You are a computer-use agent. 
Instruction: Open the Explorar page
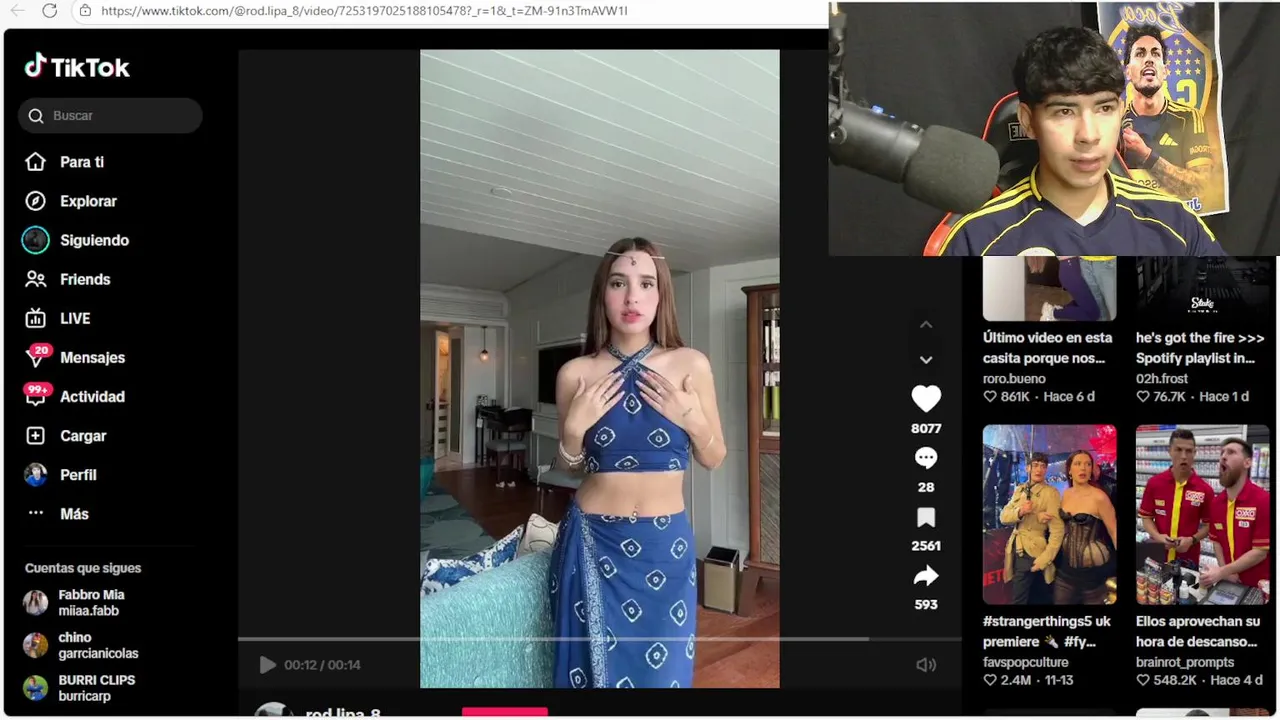pyautogui.click(x=88, y=201)
